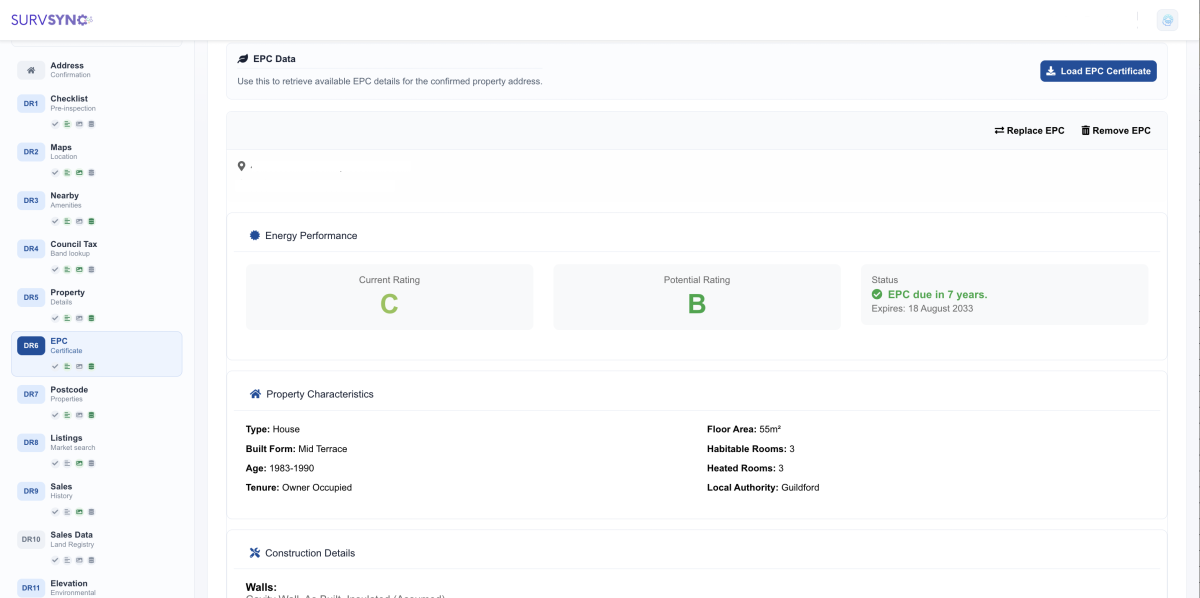Viewport: 1200px width, 598px height.
Task: Click 'Floor Area: 55m²' value
Action: [744, 429]
